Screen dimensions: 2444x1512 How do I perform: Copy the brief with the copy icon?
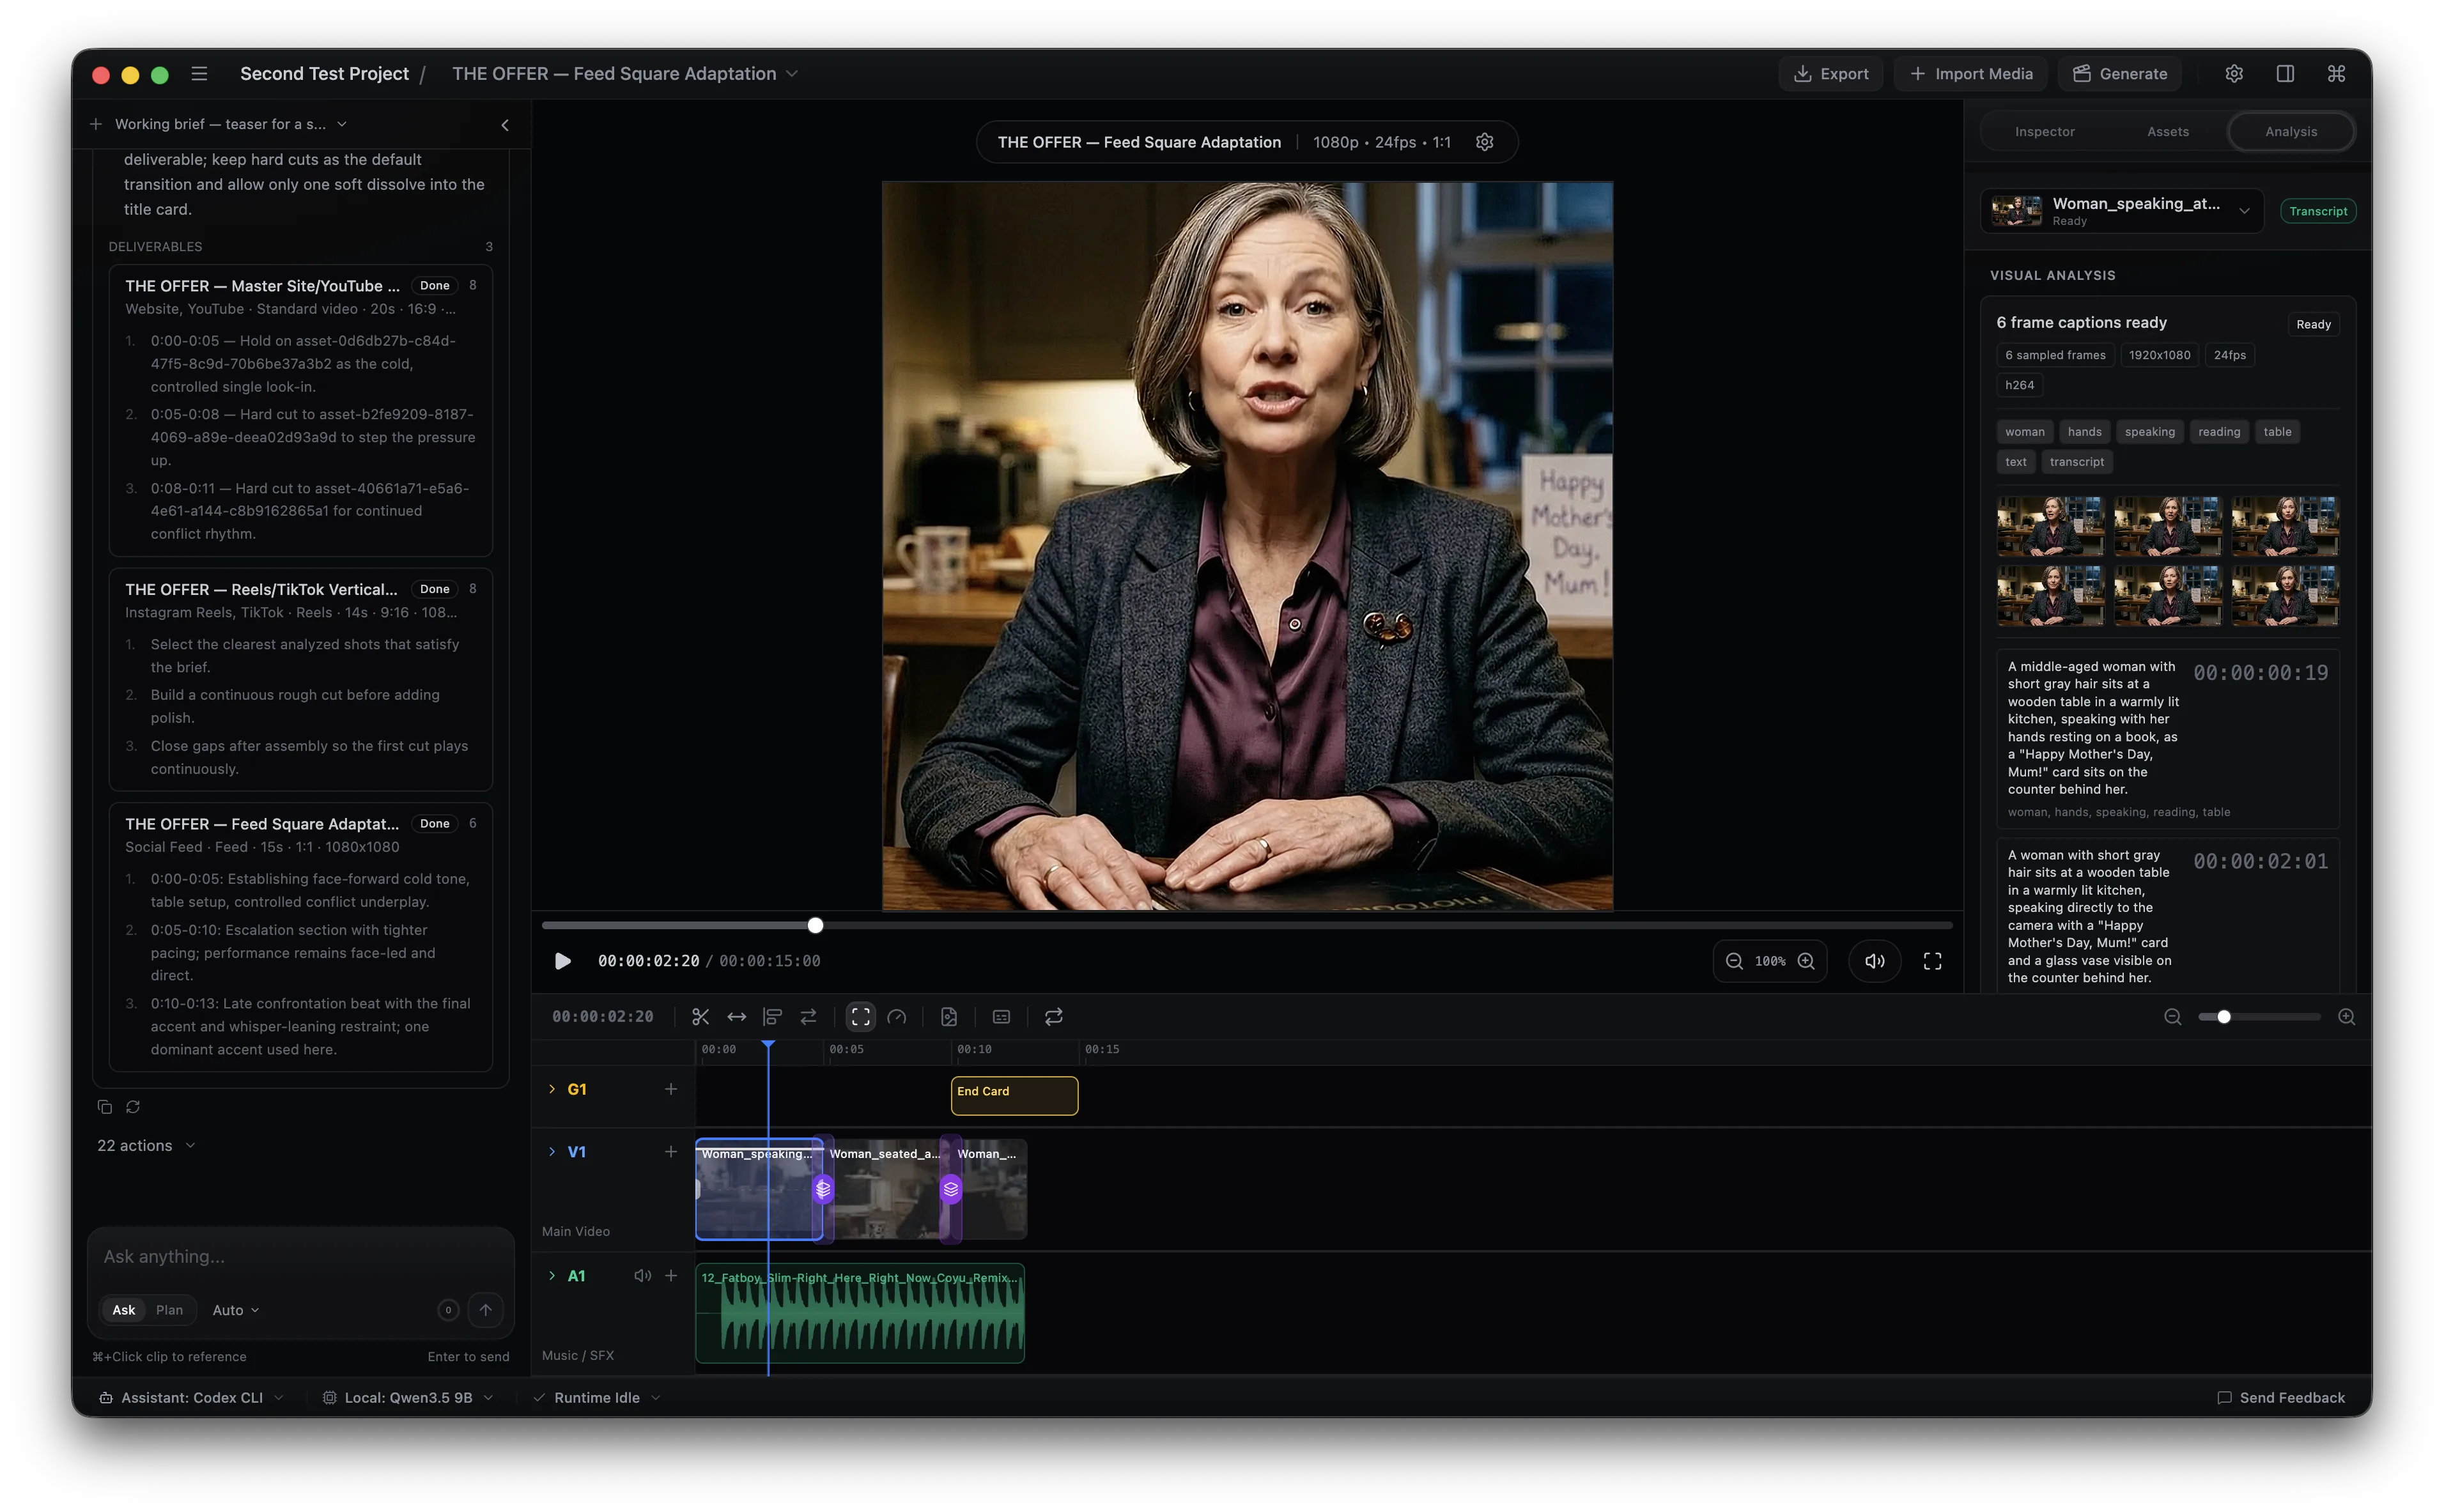point(105,1107)
